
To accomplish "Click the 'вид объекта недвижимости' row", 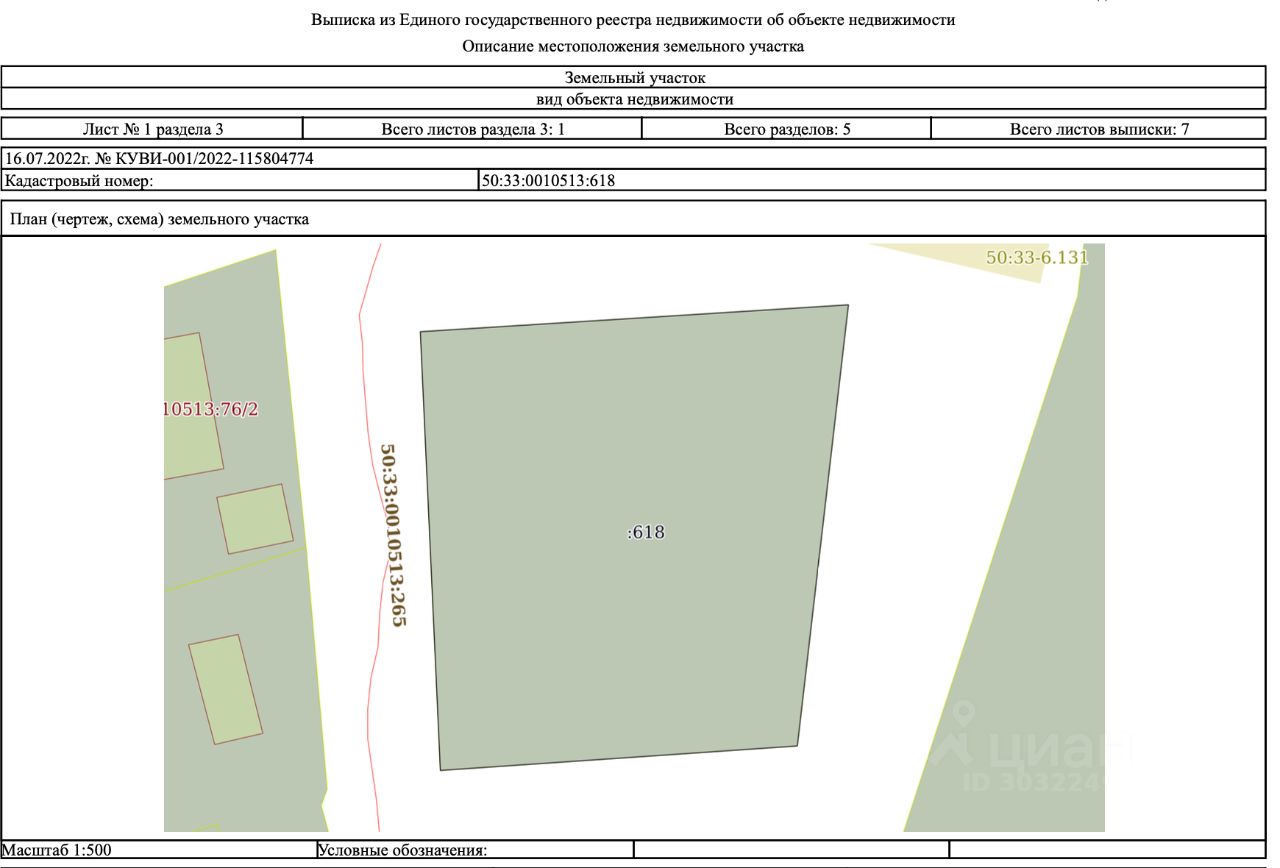I will point(634,99).
